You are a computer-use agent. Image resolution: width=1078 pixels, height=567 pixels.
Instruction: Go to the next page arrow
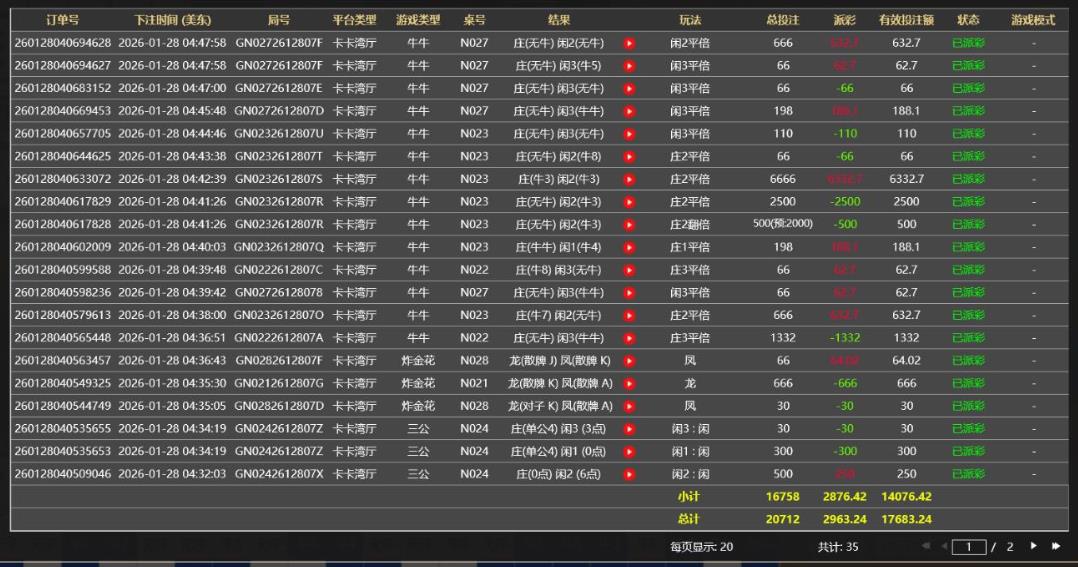pos(1033,547)
